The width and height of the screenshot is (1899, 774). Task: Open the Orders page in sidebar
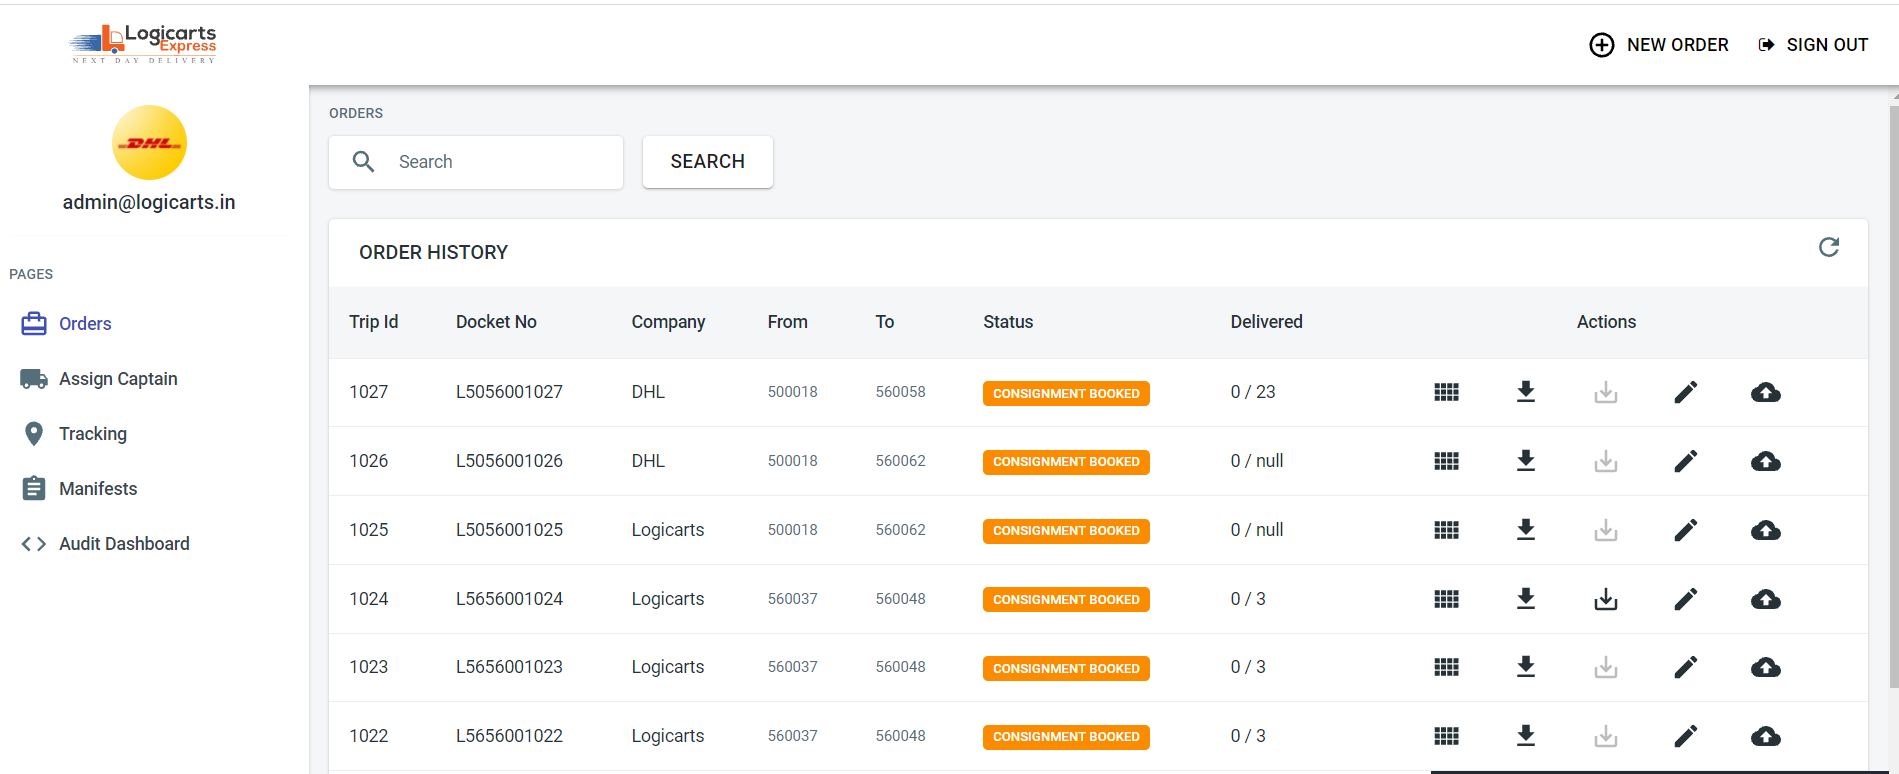coord(85,324)
